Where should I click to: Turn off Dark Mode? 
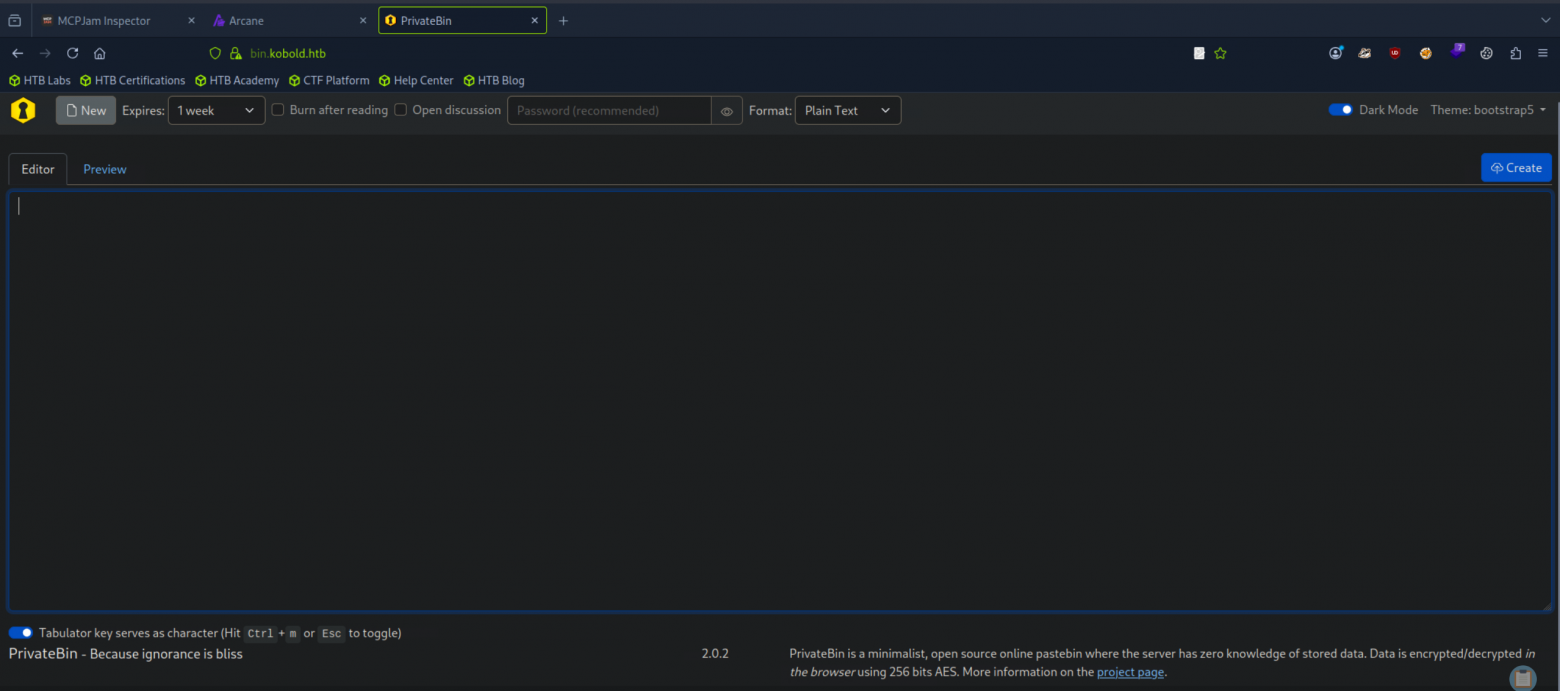point(1339,109)
